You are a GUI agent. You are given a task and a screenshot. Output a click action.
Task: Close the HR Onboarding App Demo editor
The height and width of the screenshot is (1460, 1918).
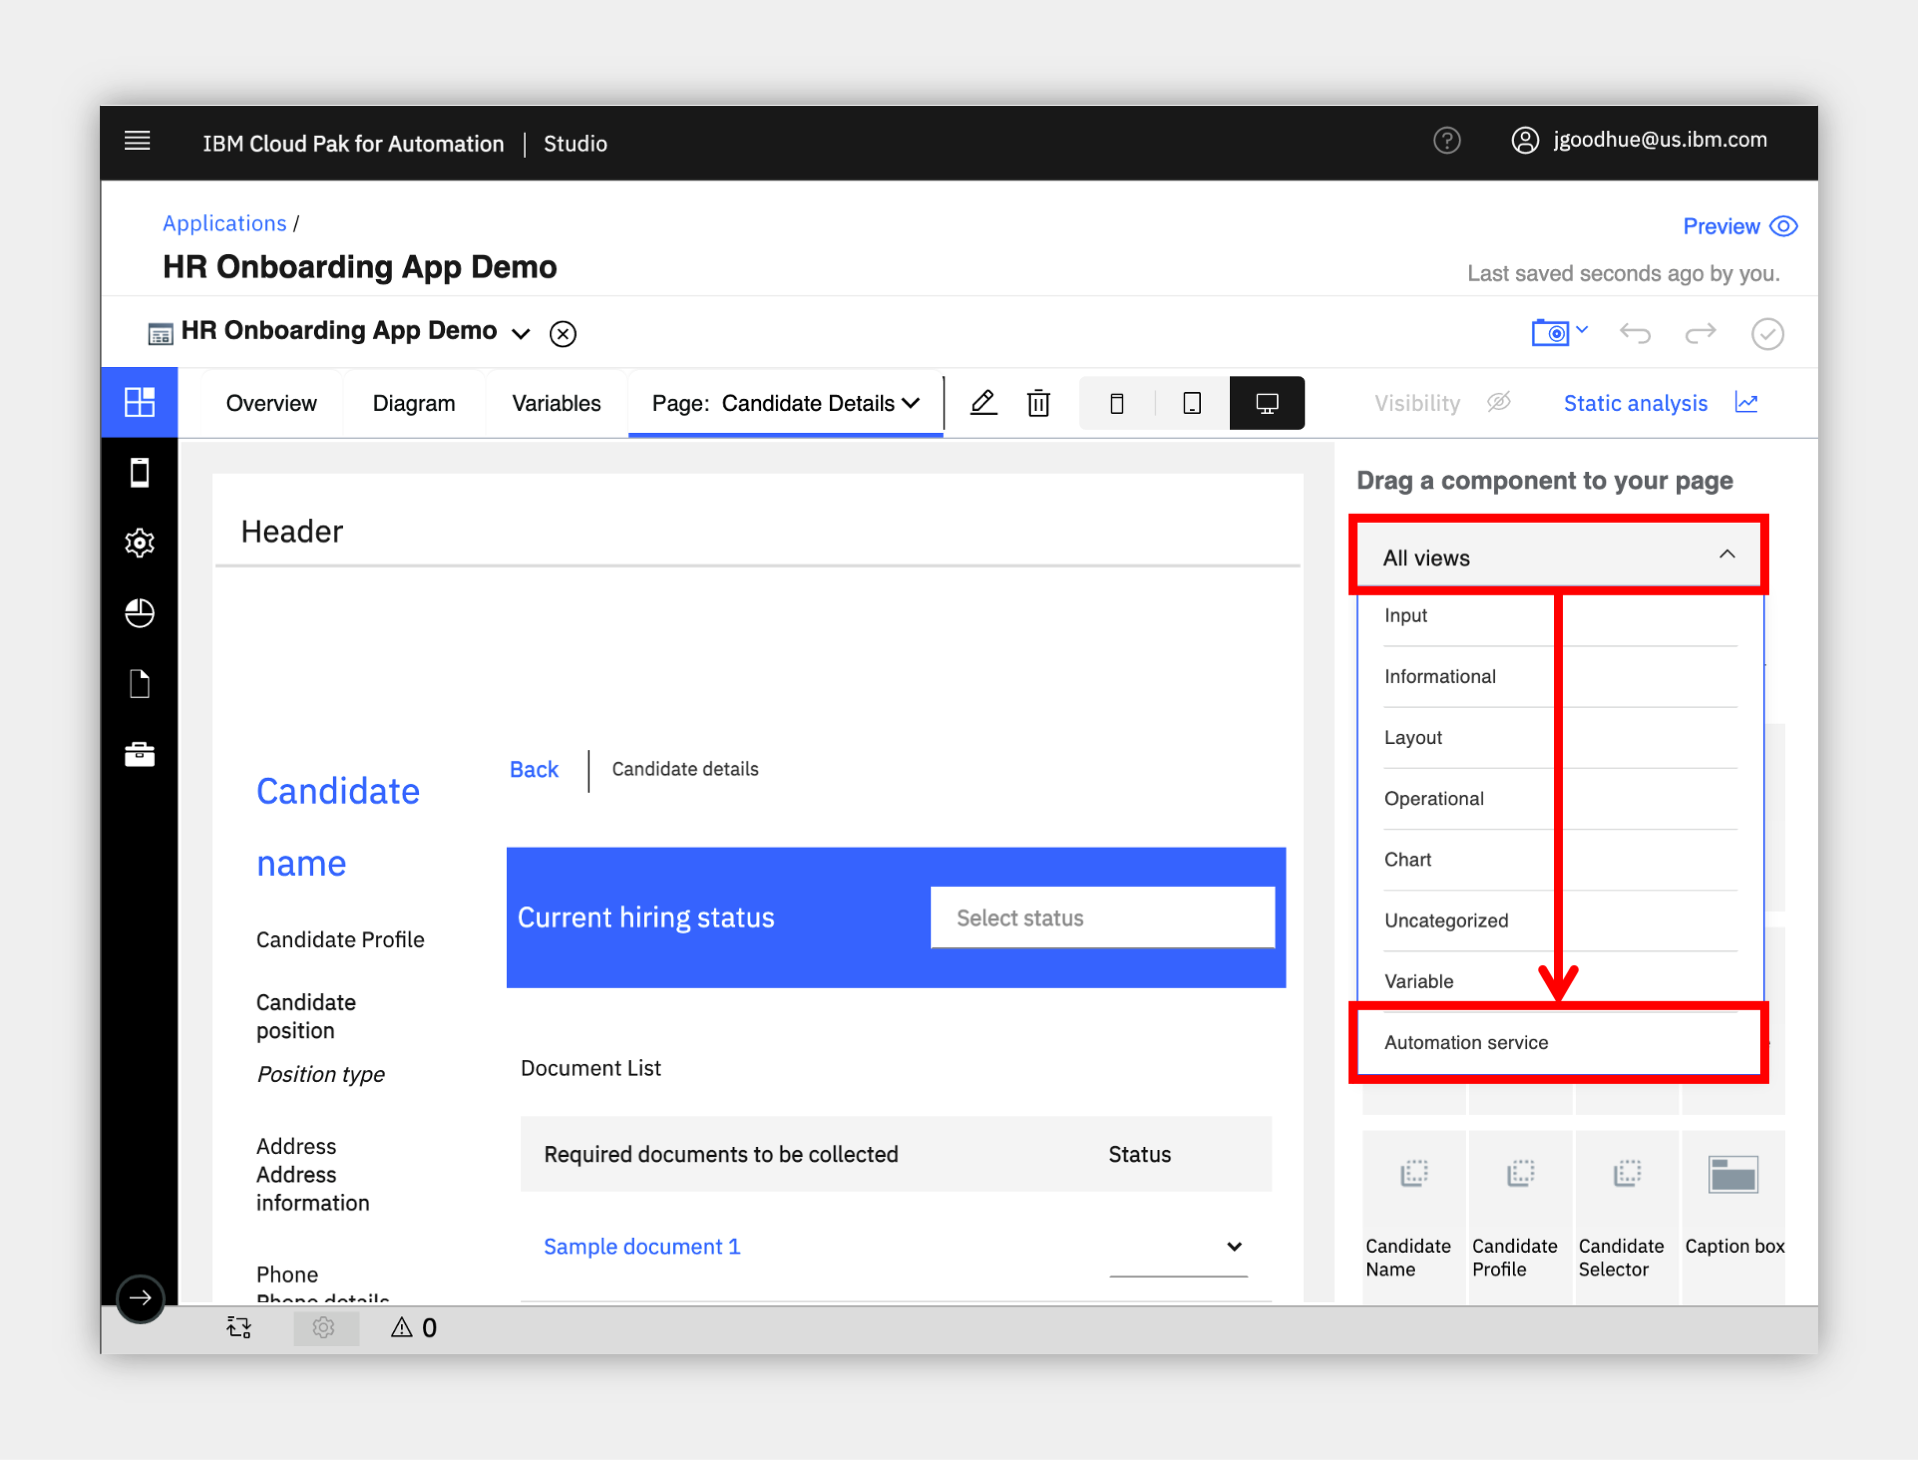[563, 333]
